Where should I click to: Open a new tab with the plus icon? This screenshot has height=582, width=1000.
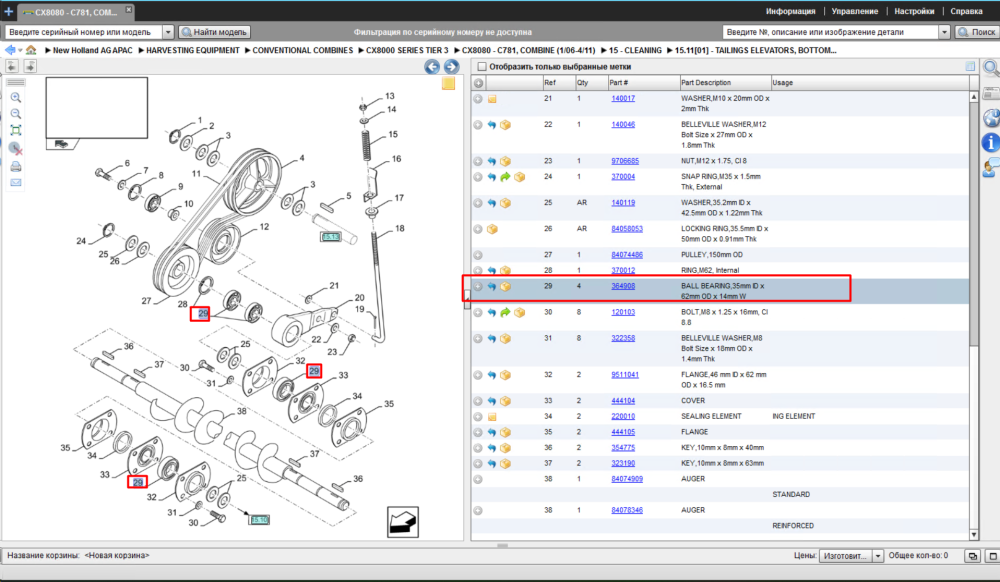click(8, 11)
